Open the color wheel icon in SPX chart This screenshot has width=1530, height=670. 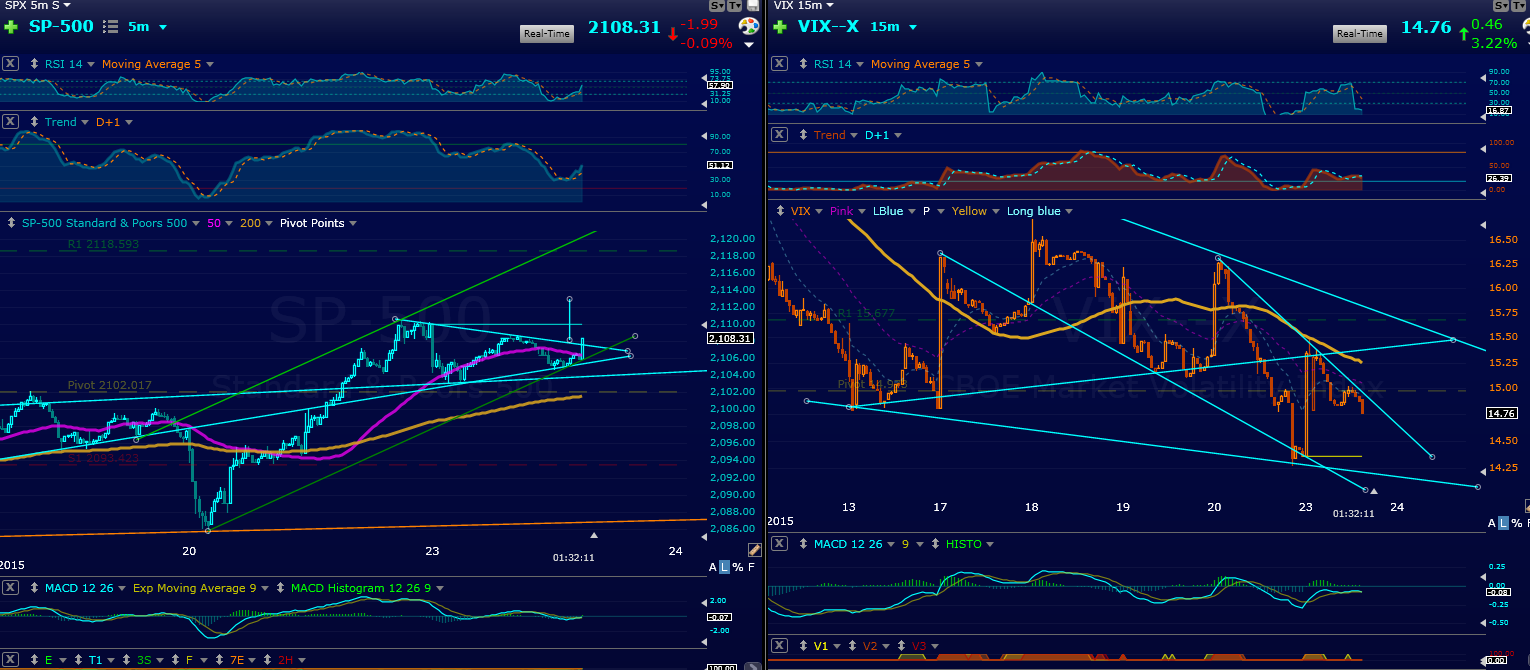click(748, 26)
